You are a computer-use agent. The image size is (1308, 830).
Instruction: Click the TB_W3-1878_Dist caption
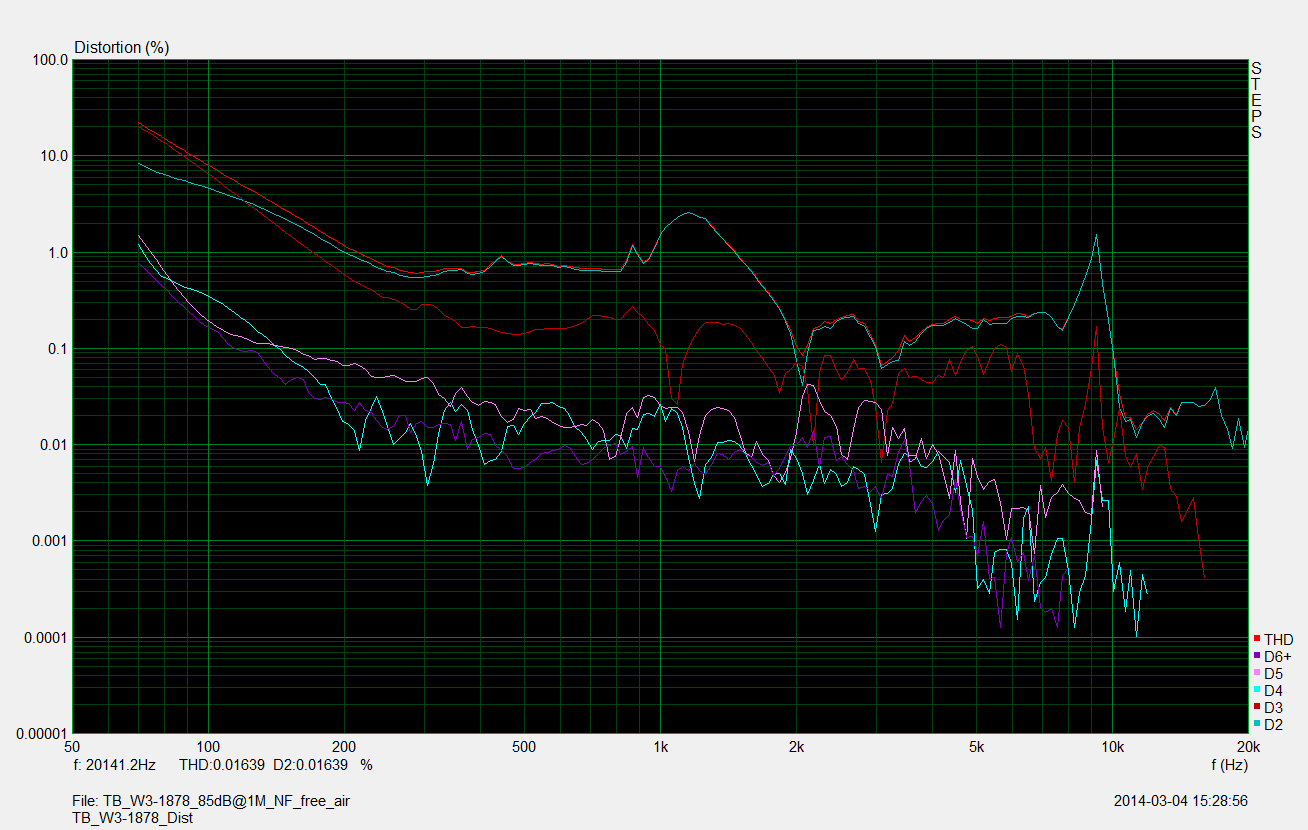click(133, 817)
